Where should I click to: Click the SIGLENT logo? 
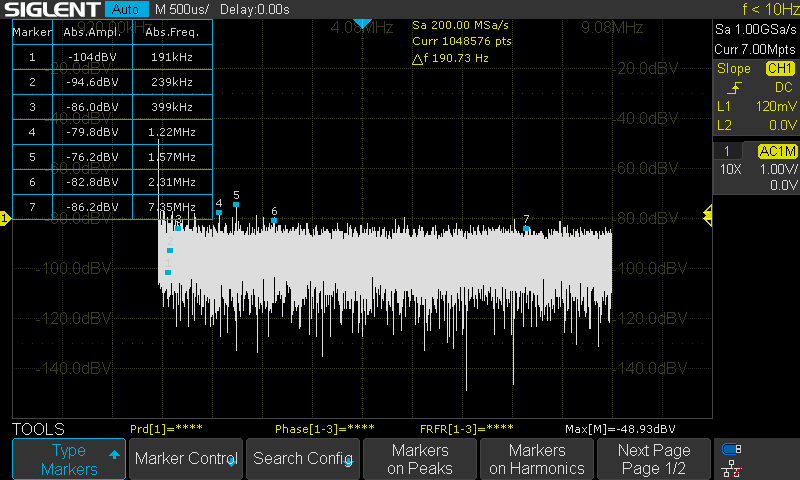pyautogui.click(x=53, y=9)
